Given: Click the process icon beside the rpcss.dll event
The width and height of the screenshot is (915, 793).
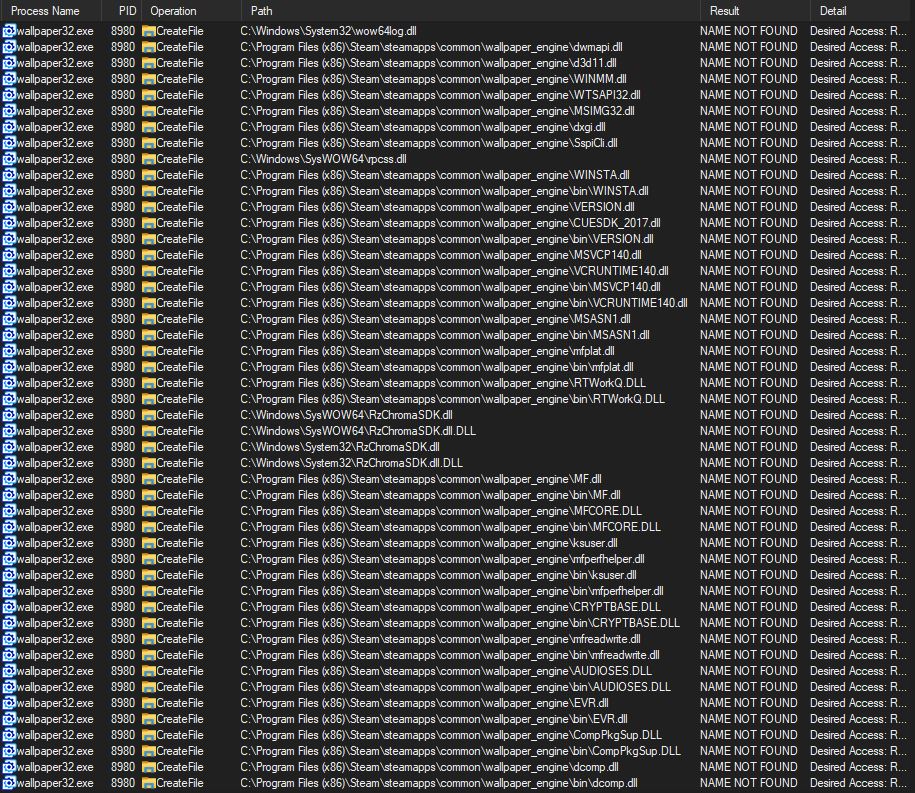Looking at the screenshot, I should (8, 159).
